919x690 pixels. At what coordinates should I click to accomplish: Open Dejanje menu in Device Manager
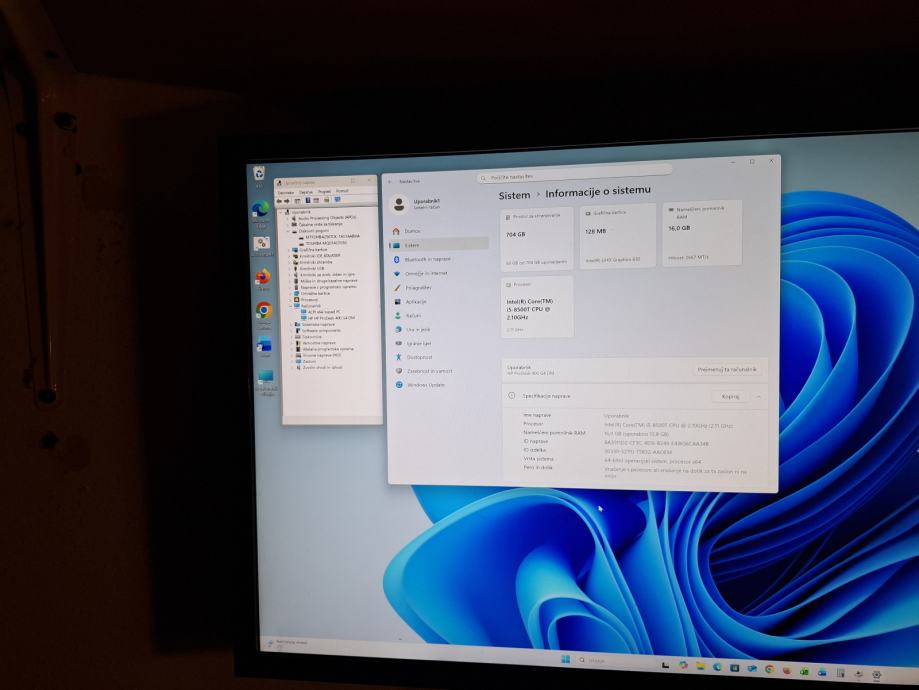tap(306, 192)
